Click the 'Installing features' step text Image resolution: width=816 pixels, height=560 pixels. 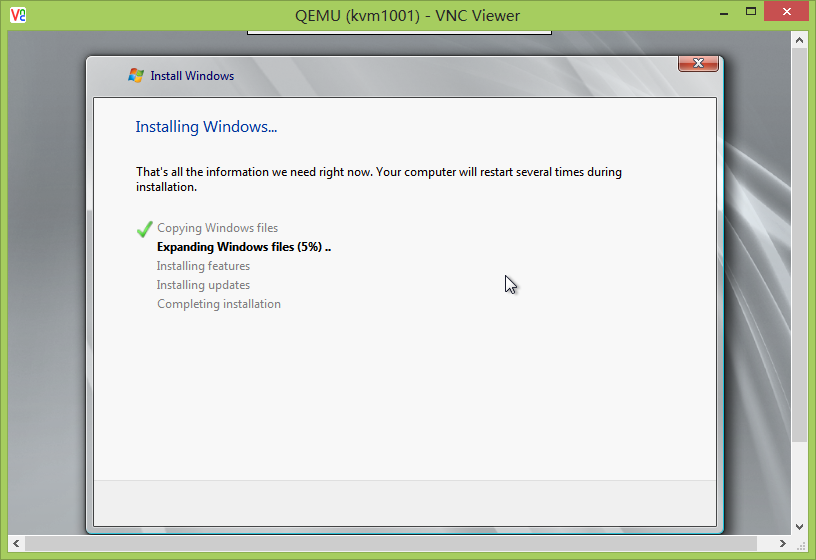(203, 266)
